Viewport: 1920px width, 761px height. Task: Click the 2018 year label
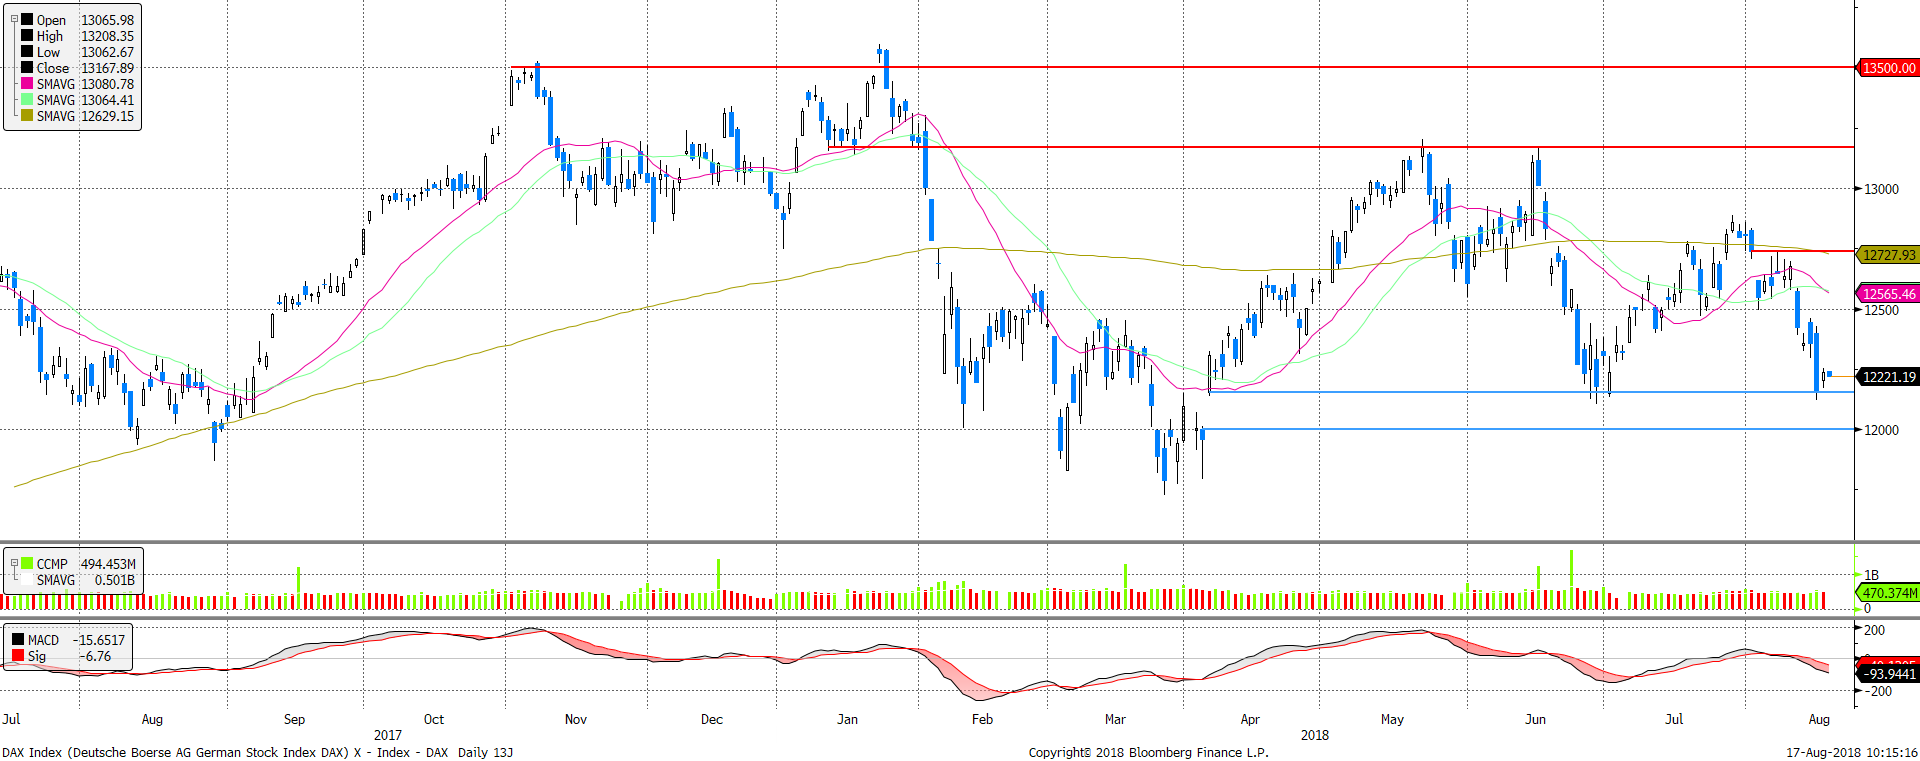(1315, 735)
